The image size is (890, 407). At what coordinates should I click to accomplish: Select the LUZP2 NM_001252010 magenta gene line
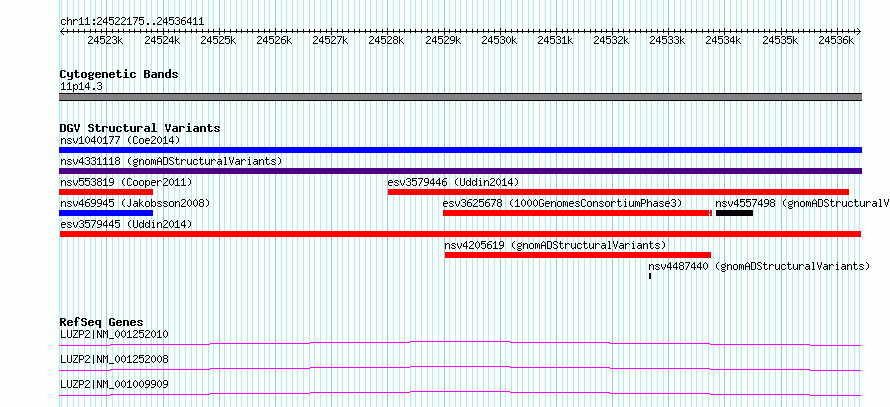click(460, 343)
